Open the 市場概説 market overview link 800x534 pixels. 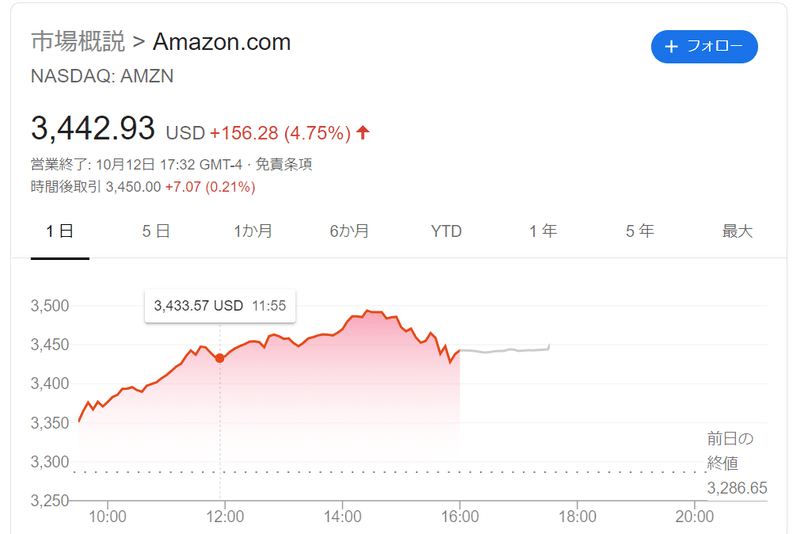pyautogui.click(x=78, y=41)
